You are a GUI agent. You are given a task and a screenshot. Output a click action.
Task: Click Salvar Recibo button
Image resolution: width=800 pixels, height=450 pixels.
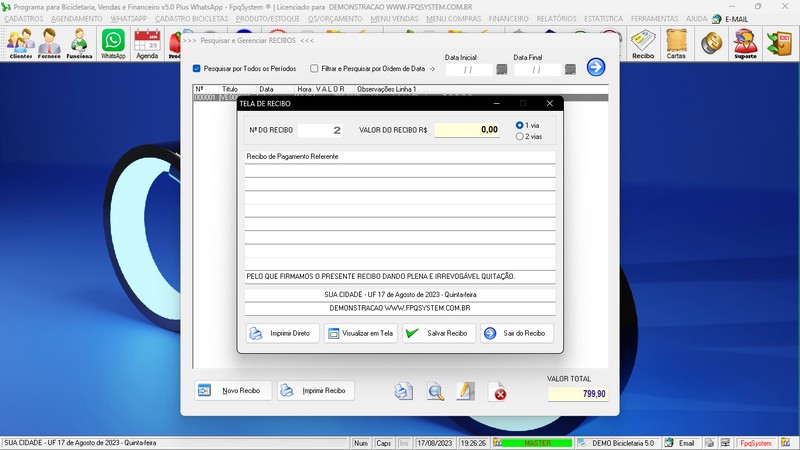click(439, 333)
